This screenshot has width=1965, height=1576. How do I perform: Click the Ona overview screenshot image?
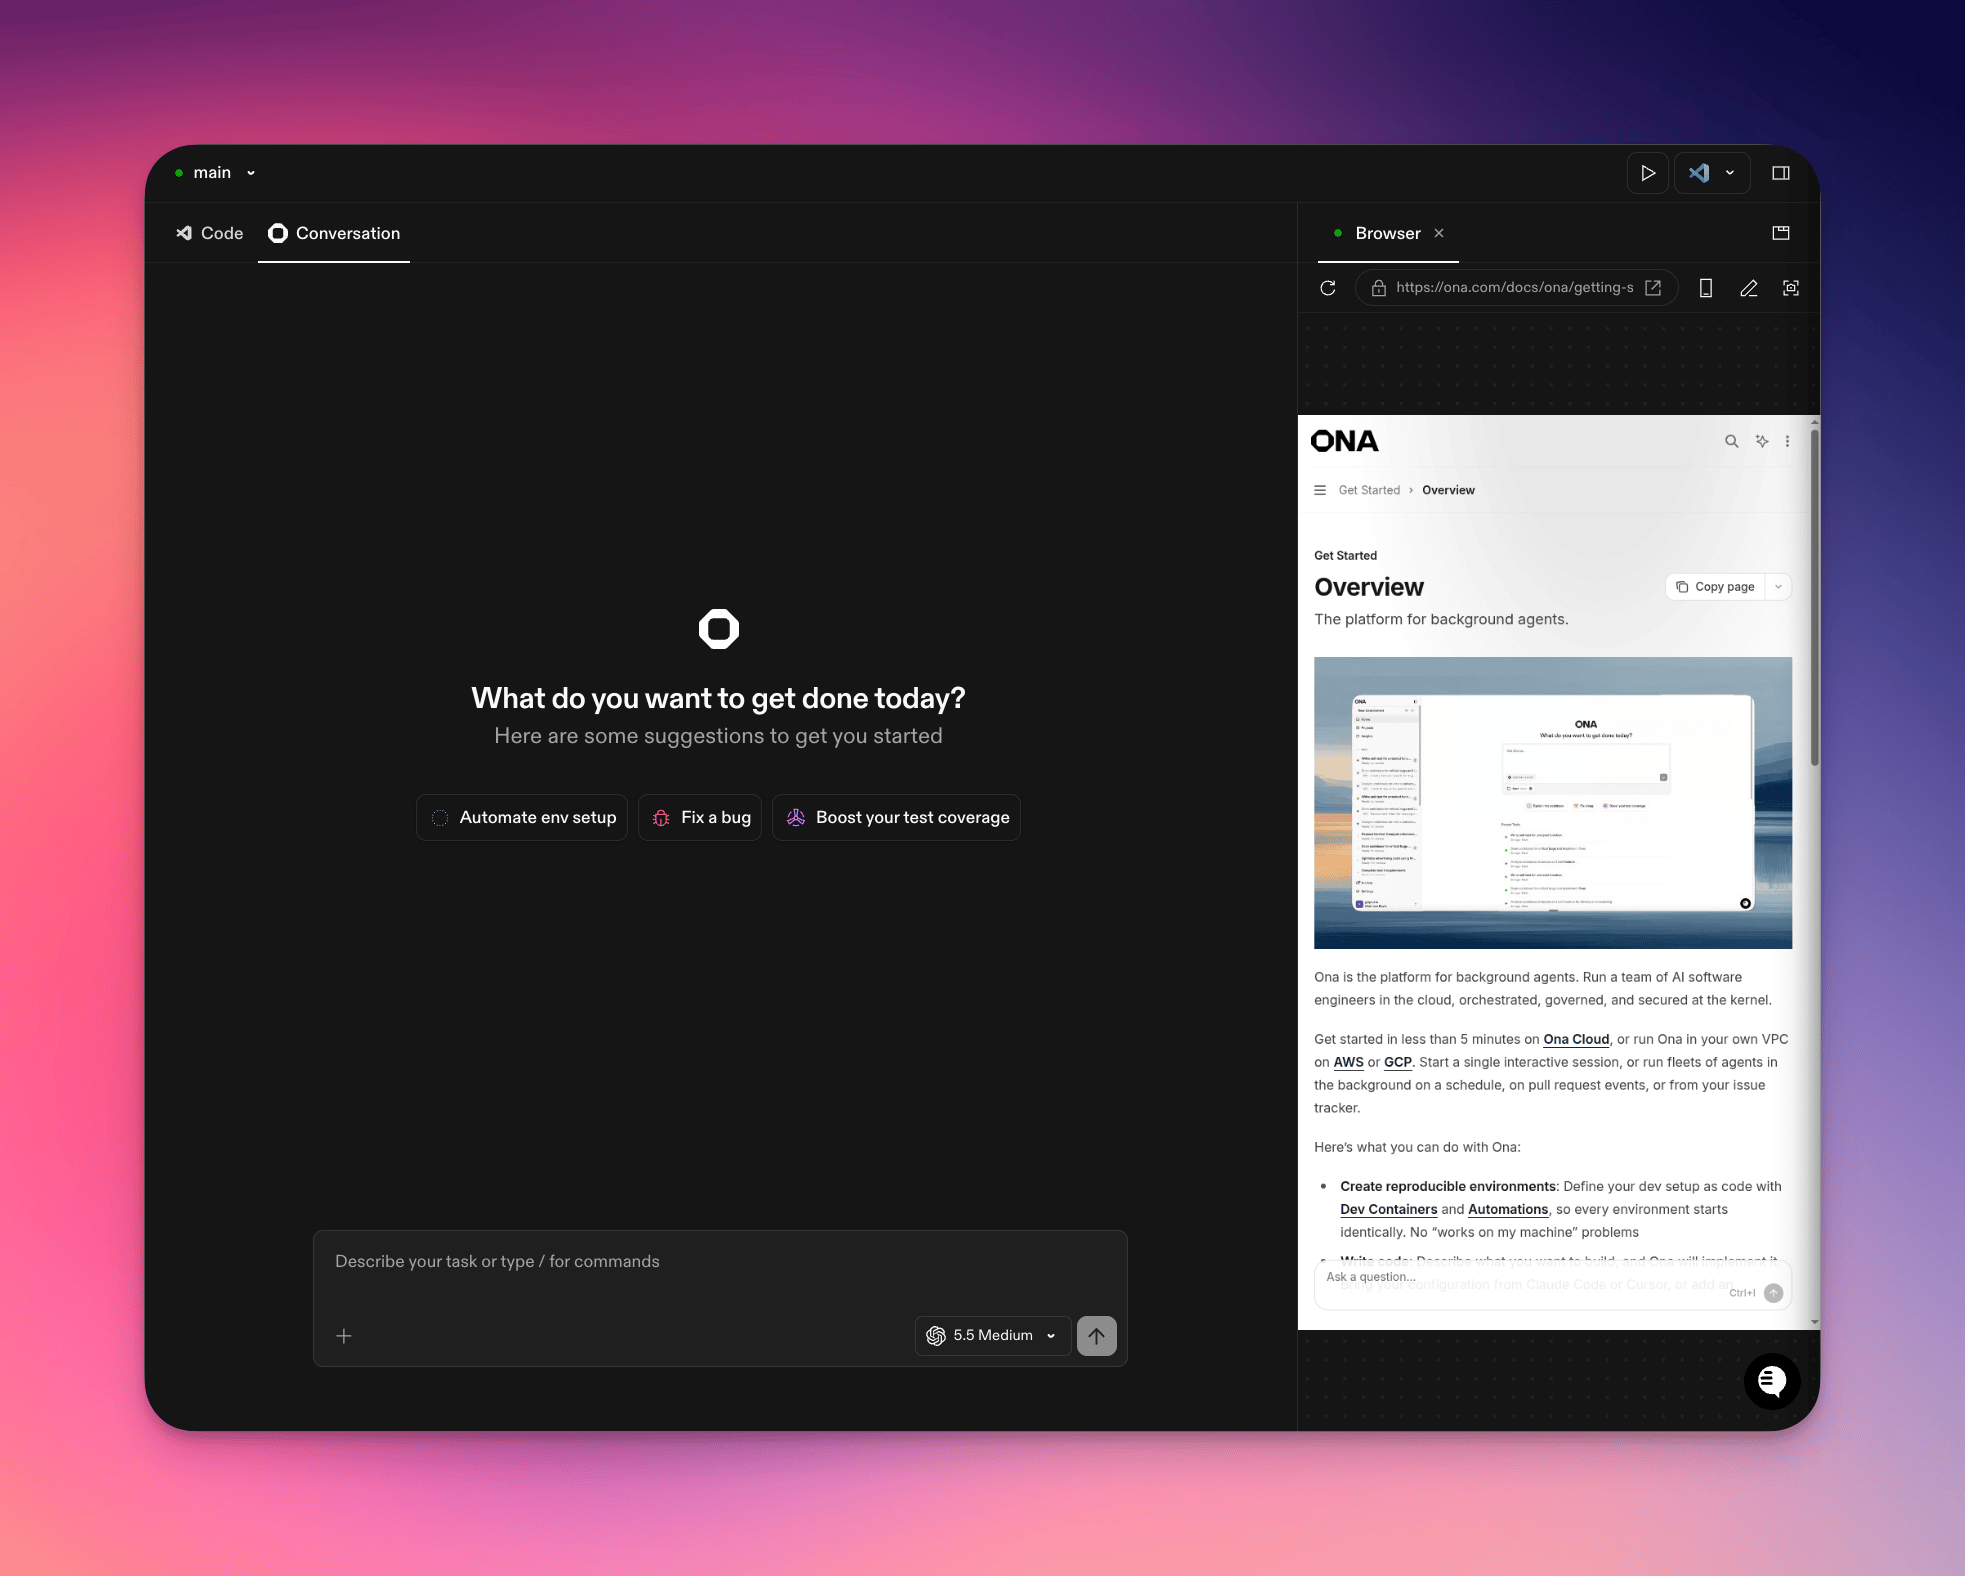pos(1553,803)
